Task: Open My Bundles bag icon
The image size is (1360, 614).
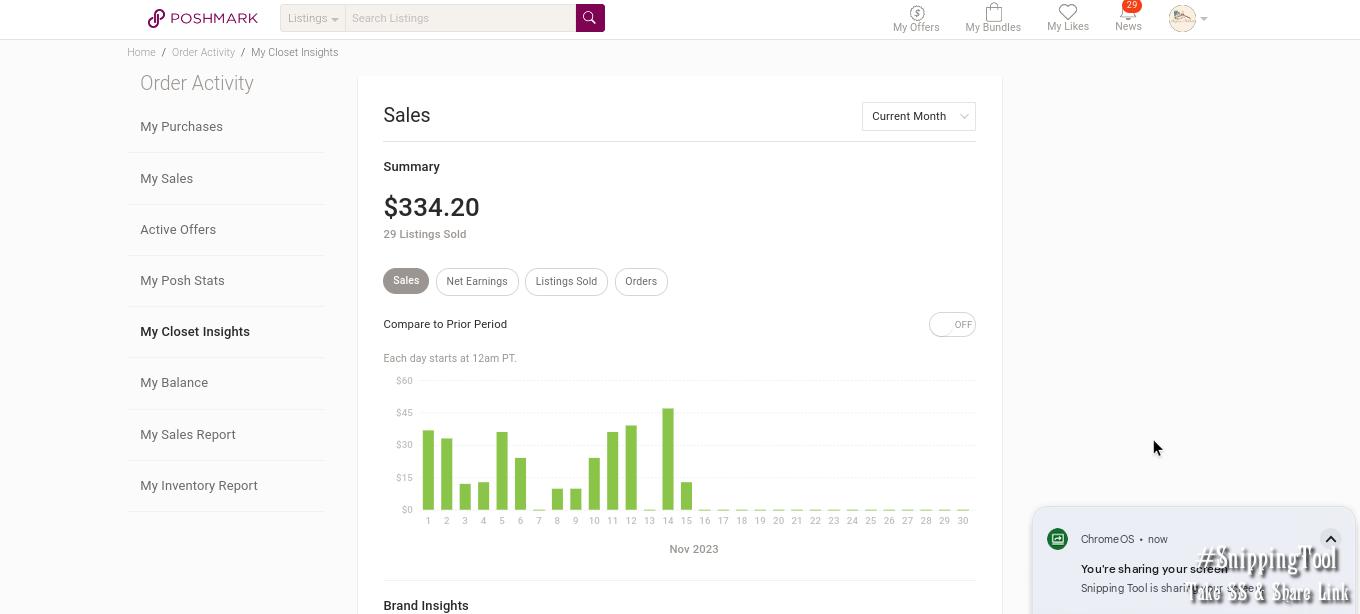Action: coord(993,13)
